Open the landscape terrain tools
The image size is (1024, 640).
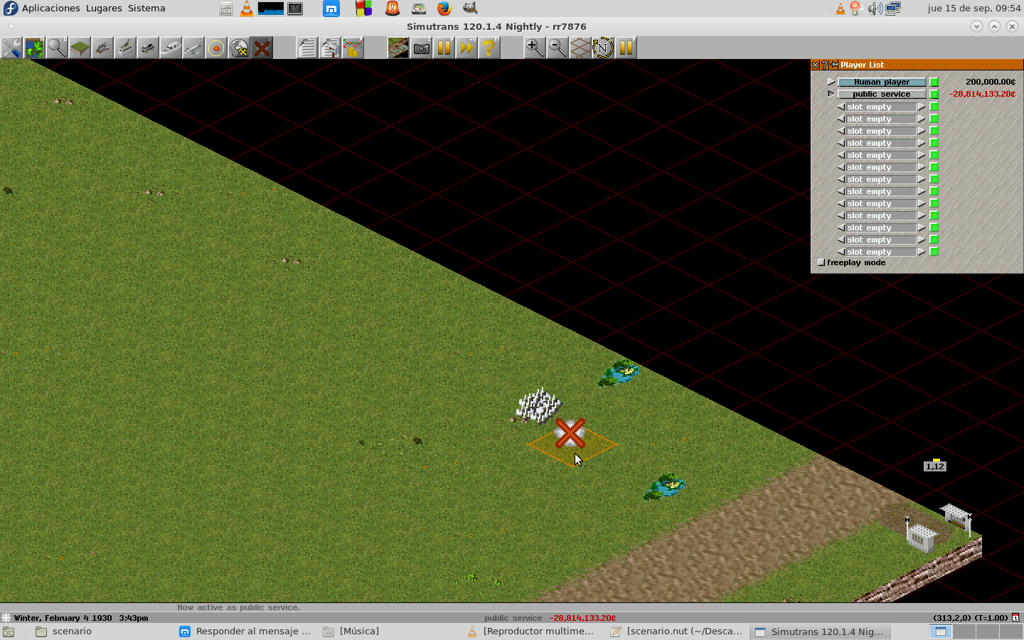pyautogui.click(x=80, y=48)
